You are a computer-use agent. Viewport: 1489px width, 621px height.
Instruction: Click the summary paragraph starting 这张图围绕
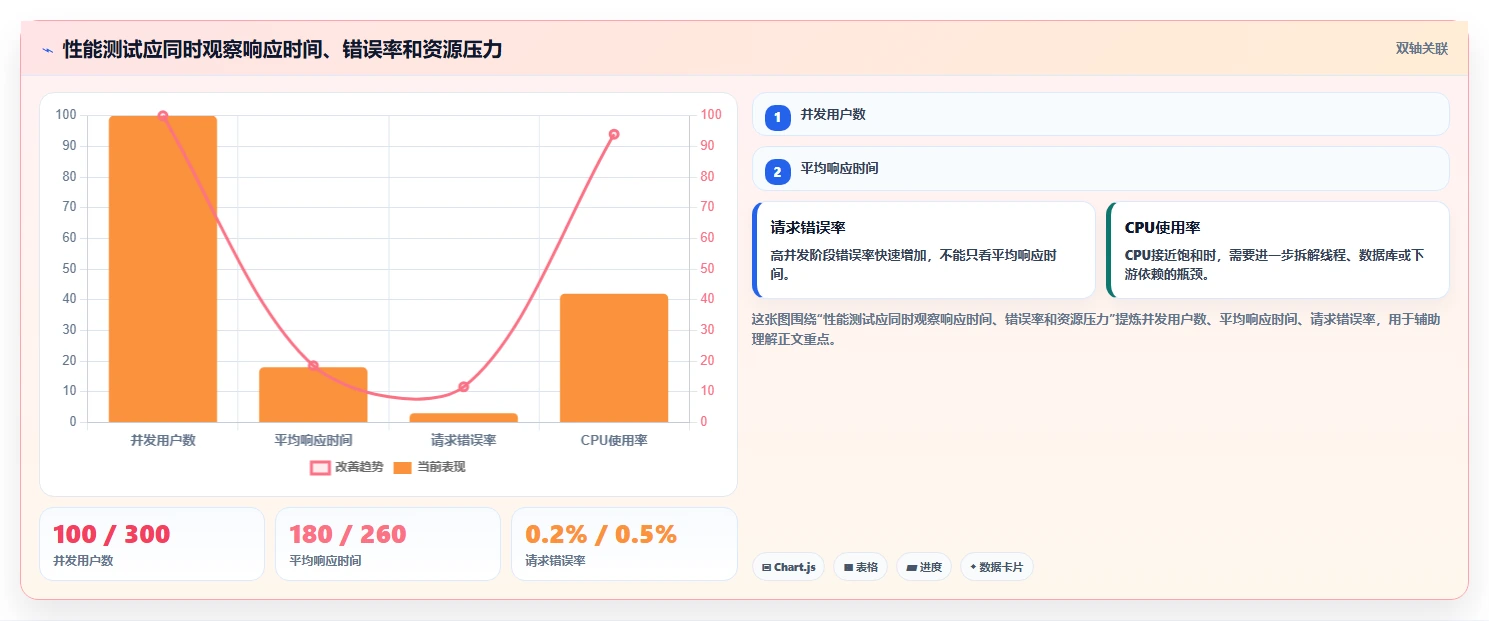1096,329
